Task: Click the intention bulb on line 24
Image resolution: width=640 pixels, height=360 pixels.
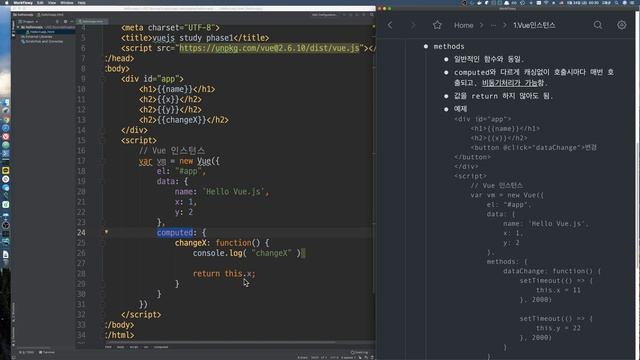Action: click(107, 232)
